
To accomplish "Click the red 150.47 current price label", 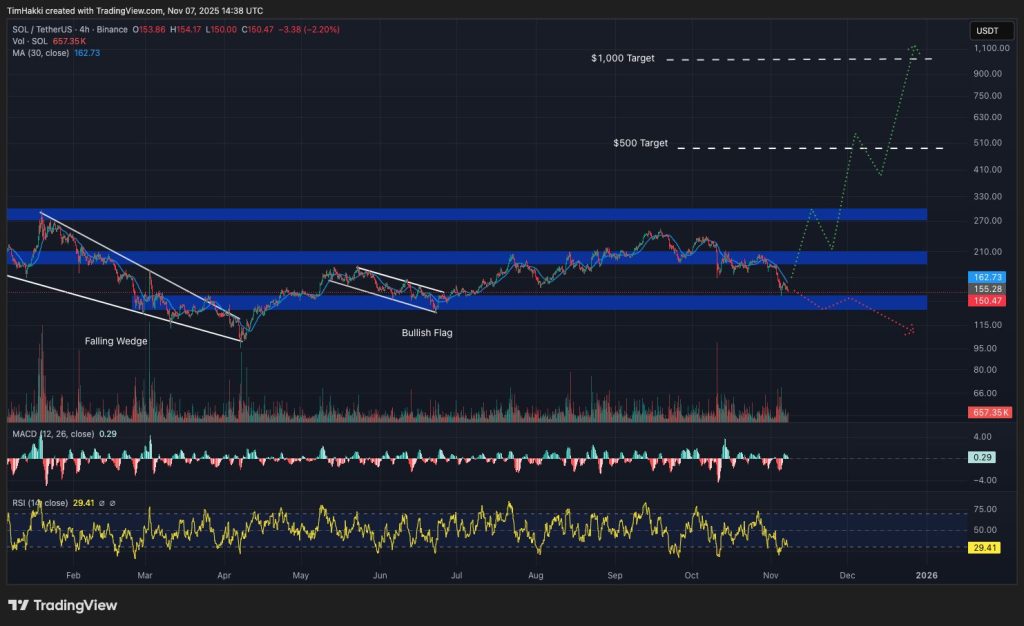I will [986, 299].
